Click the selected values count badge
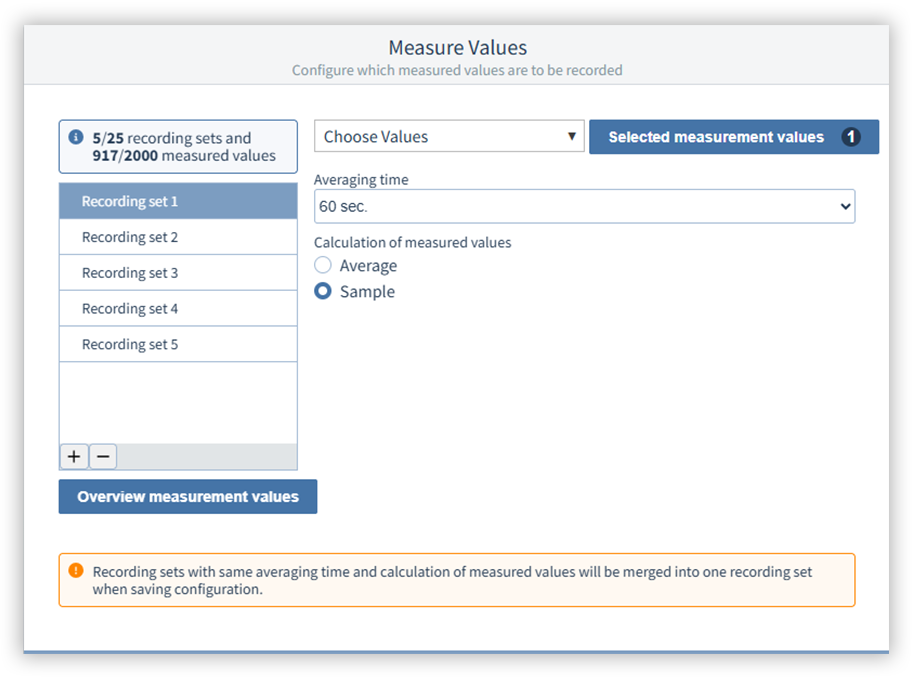The width and height of the screenshot is (912, 677). 851,137
